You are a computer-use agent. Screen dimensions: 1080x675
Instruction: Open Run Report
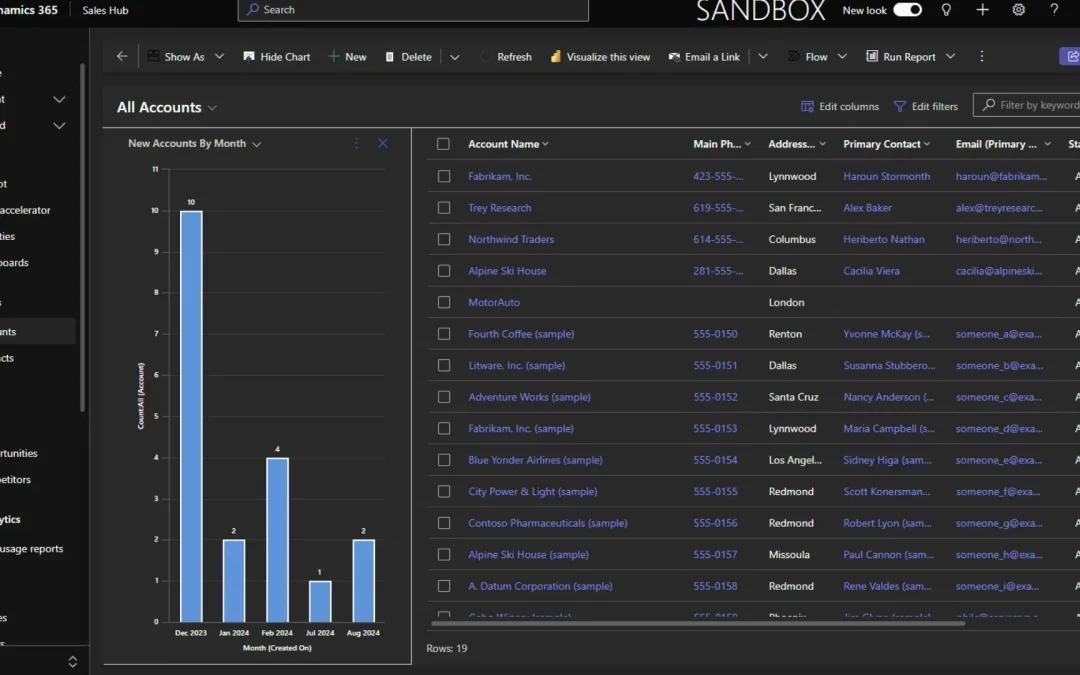tap(901, 56)
